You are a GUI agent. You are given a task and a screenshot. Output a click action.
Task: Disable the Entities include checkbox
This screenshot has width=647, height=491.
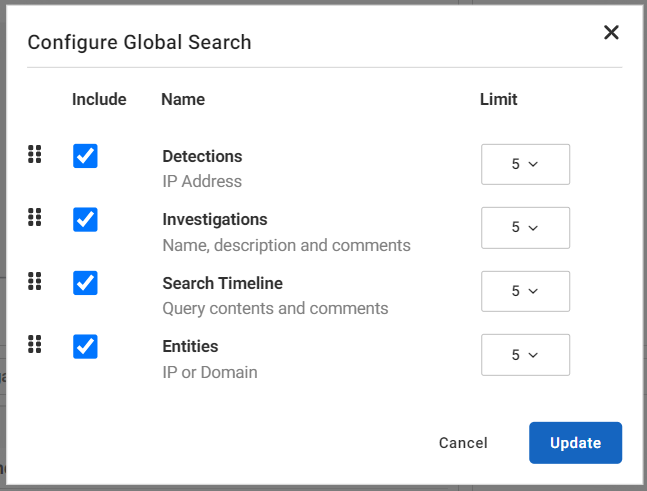point(86,347)
